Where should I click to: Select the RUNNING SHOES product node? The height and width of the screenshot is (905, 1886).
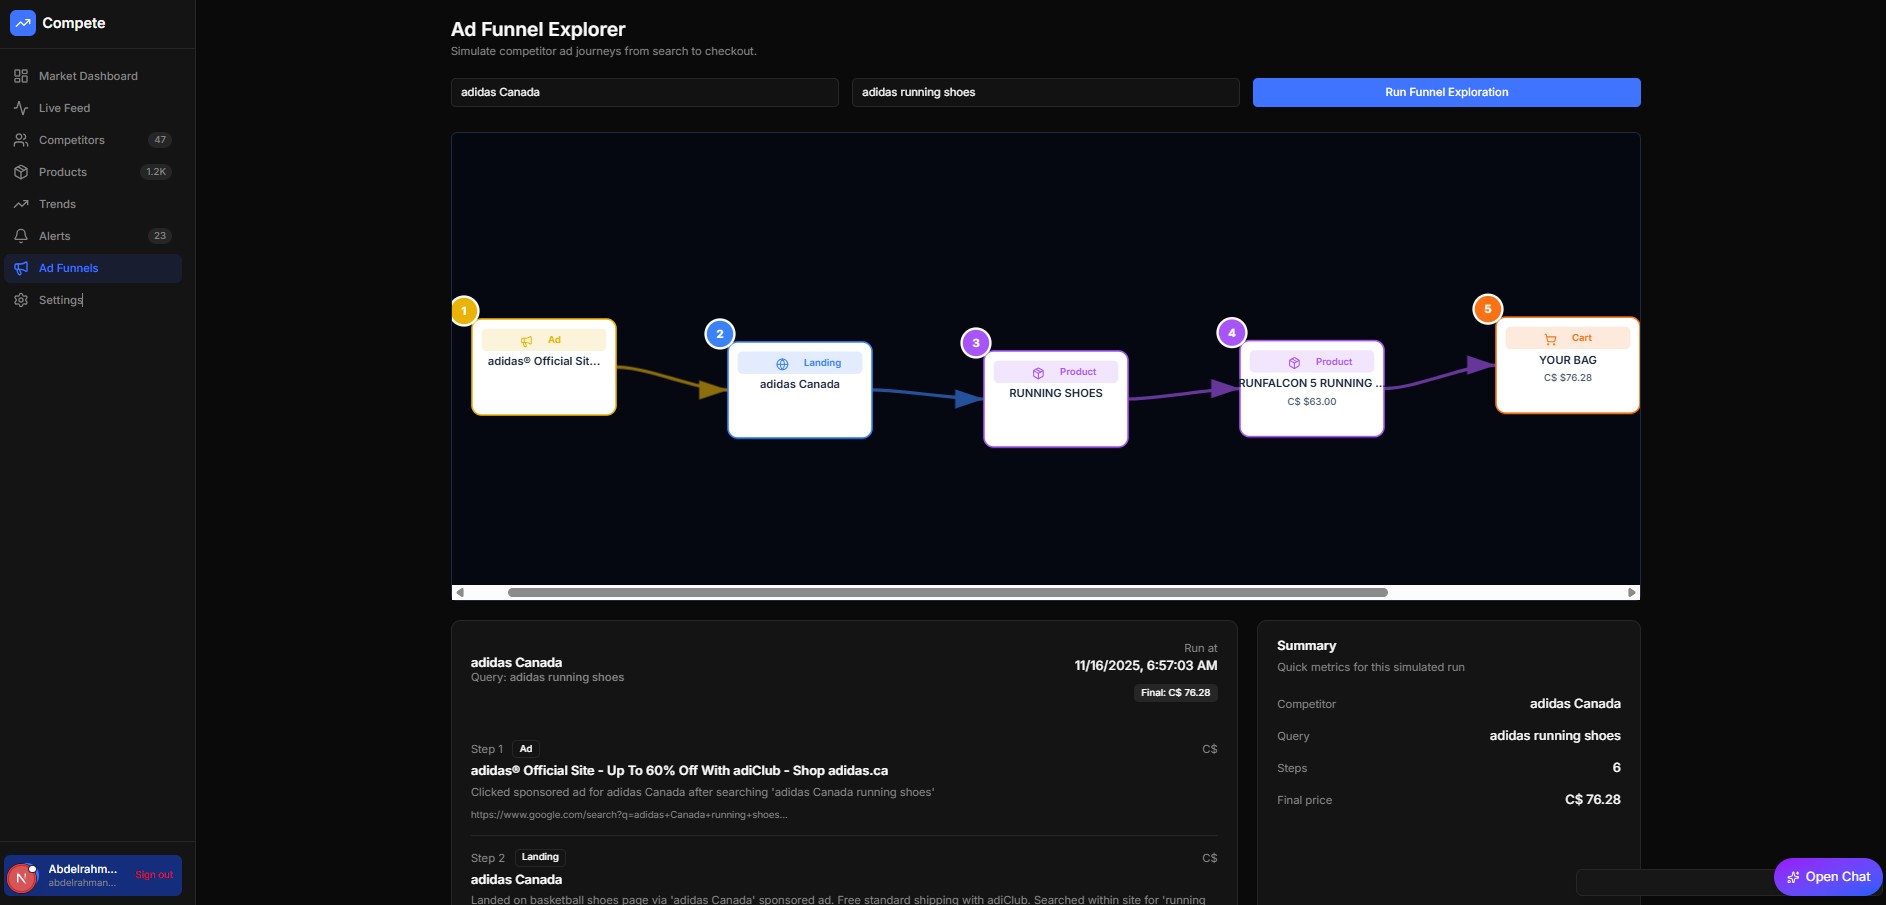coord(1056,399)
